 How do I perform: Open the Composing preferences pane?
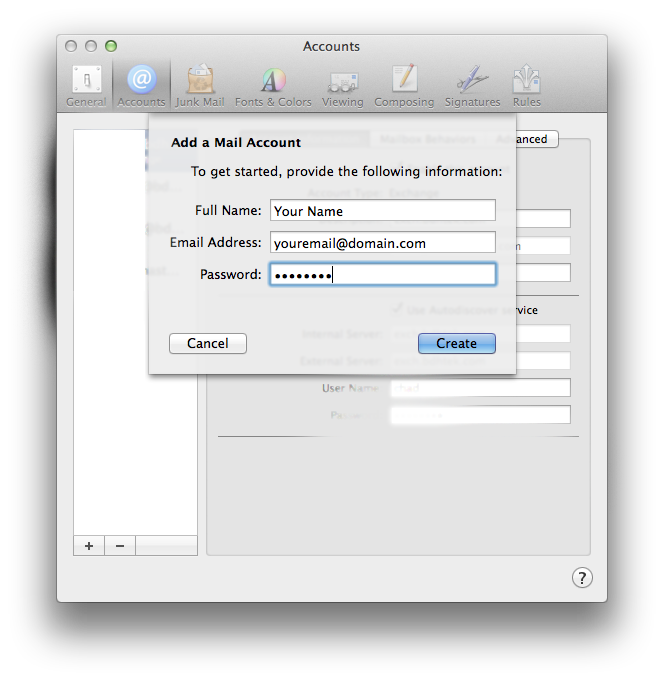click(x=404, y=86)
